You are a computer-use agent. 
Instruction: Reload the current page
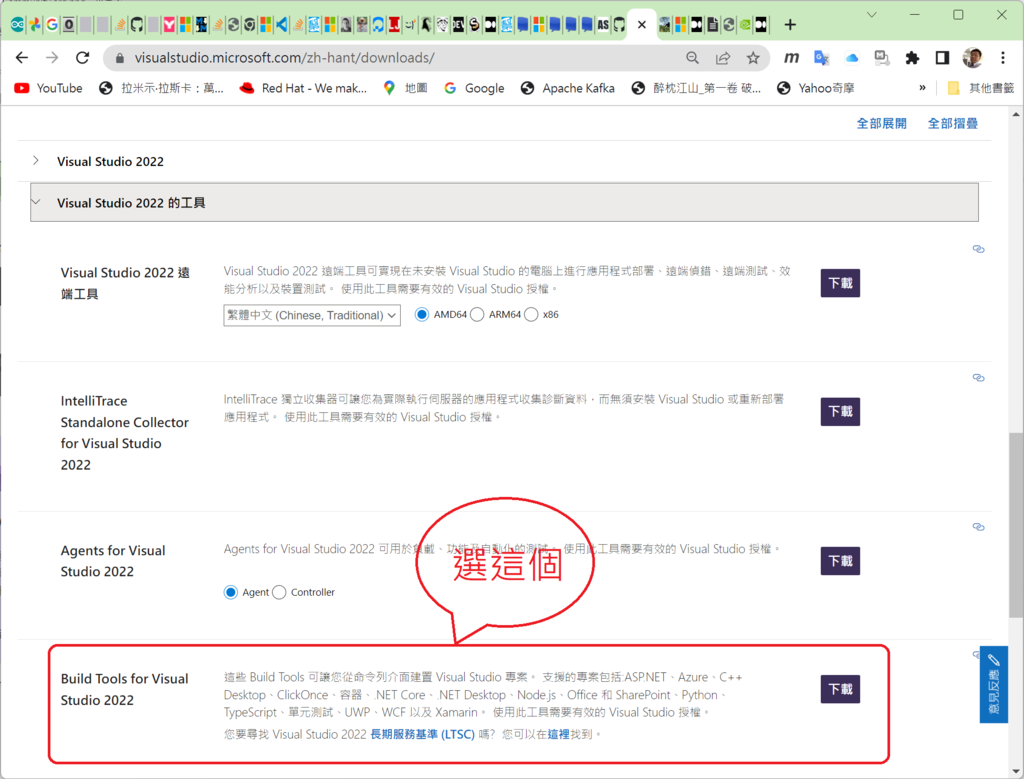(x=82, y=57)
